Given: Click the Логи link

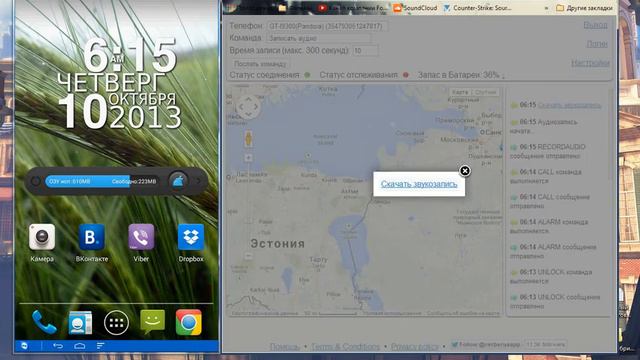Looking at the screenshot, I should point(597,44).
